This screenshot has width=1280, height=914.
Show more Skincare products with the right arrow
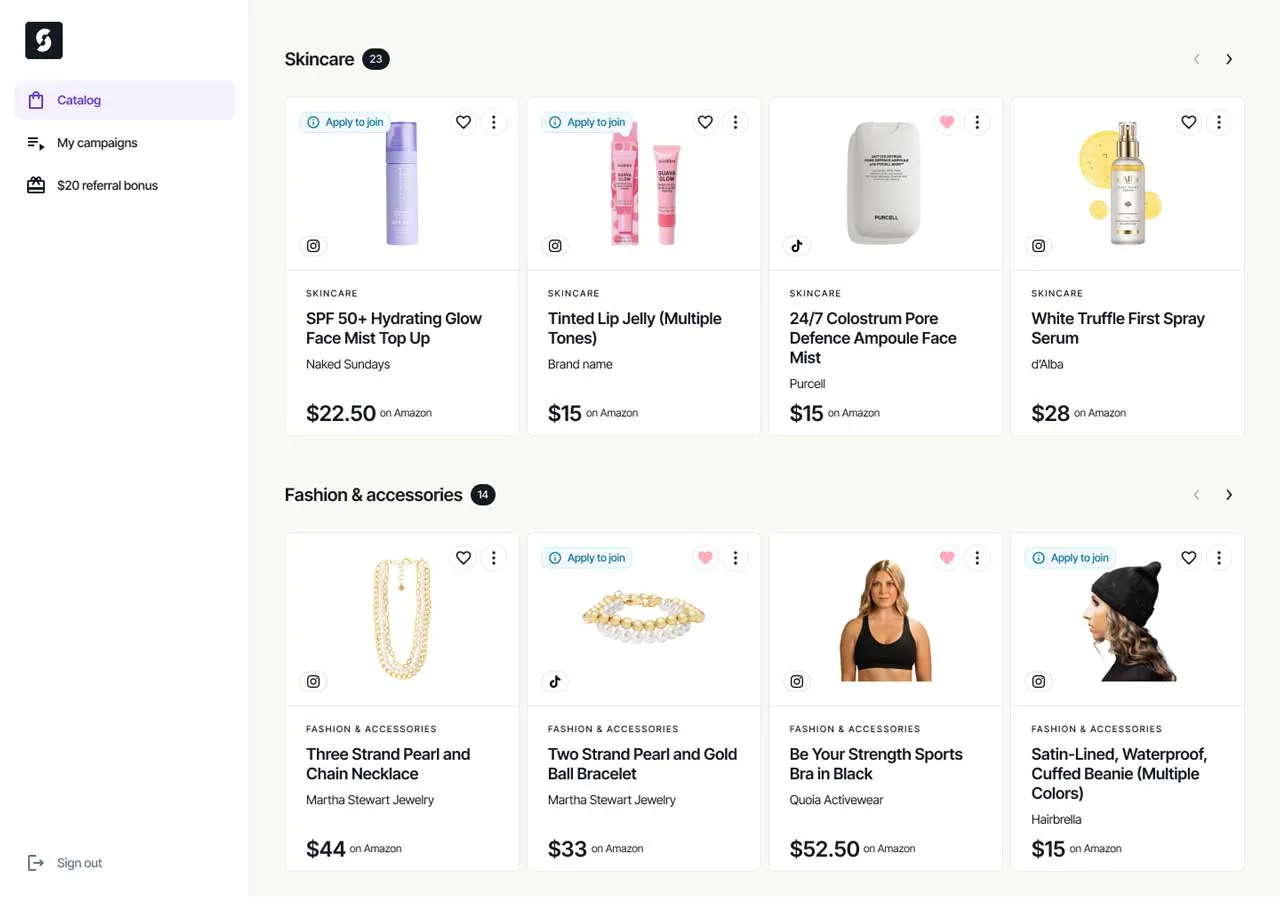[x=1229, y=59]
